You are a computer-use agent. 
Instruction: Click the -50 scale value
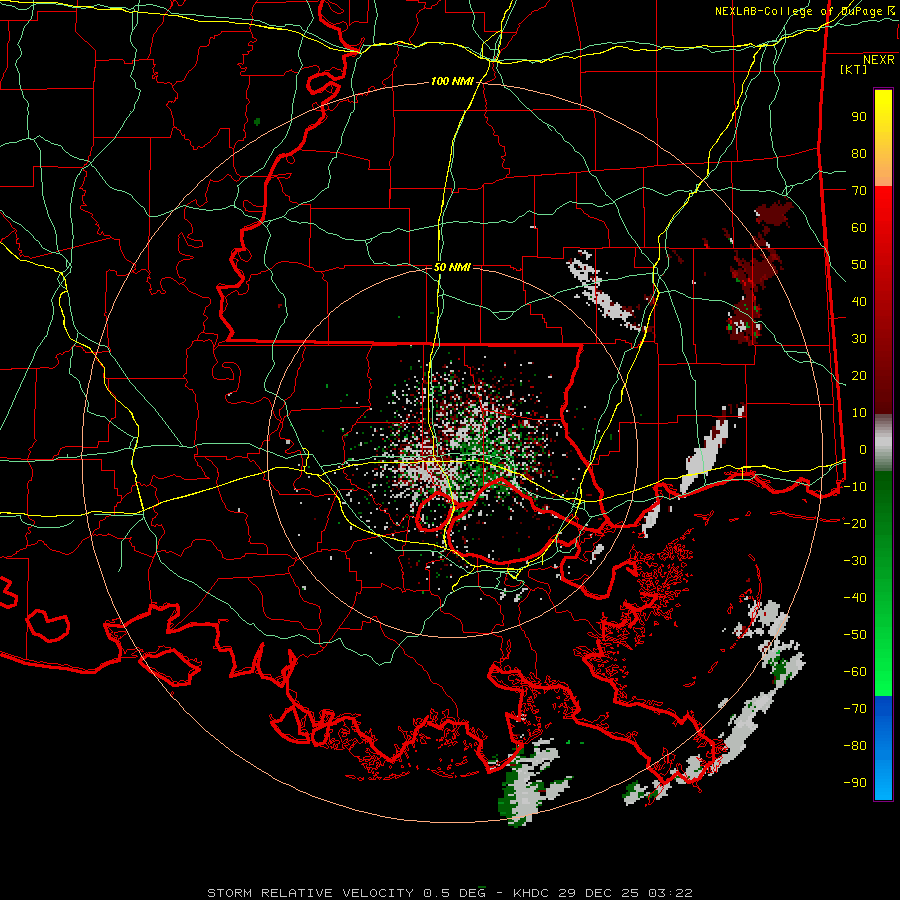click(x=855, y=635)
